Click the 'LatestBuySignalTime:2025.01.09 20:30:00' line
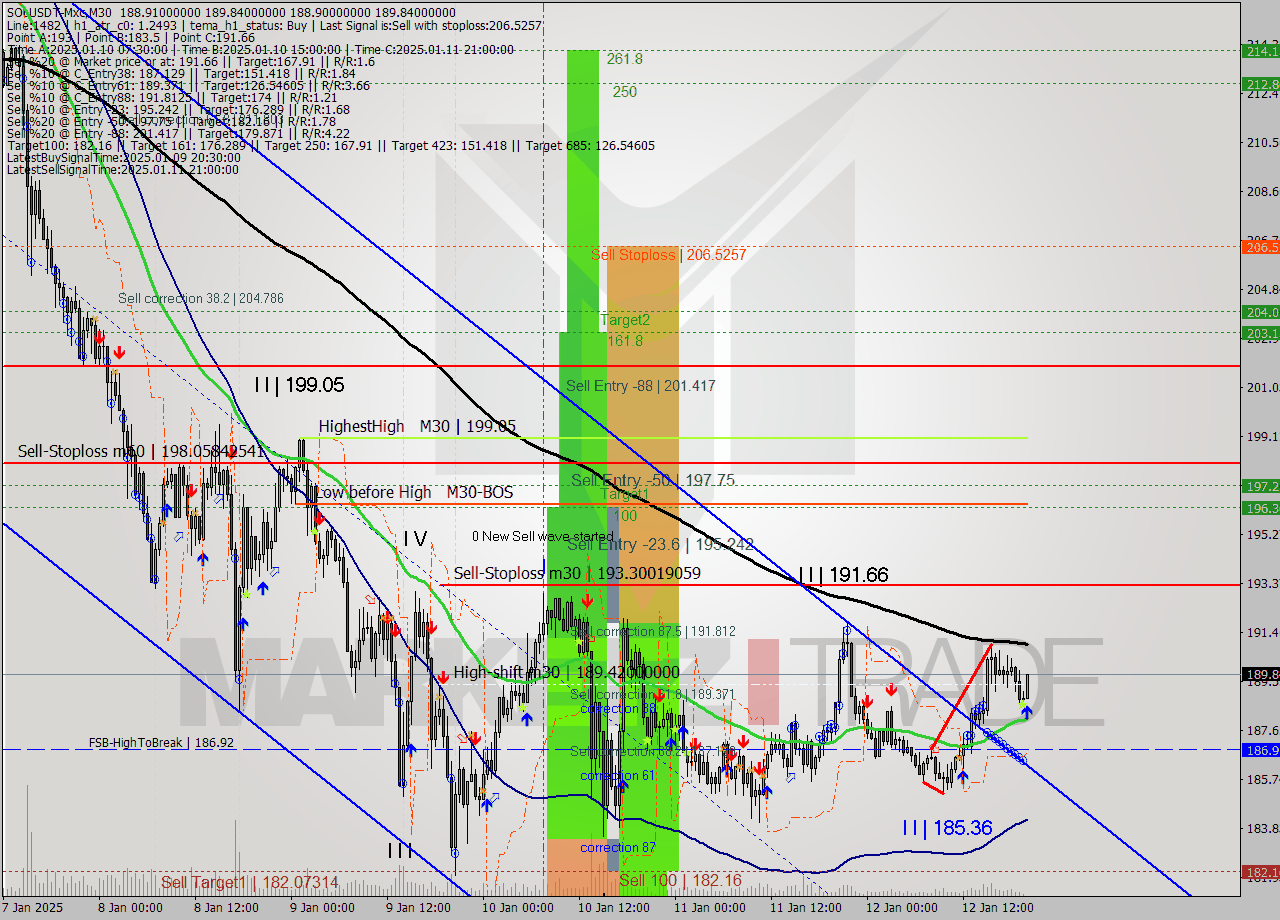The height and width of the screenshot is (920, 1280). click(123, 158)
